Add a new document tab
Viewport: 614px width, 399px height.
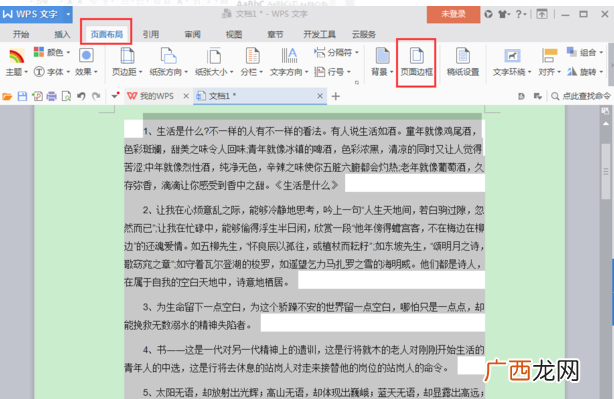pyautogui.click(x=336, y=96)
